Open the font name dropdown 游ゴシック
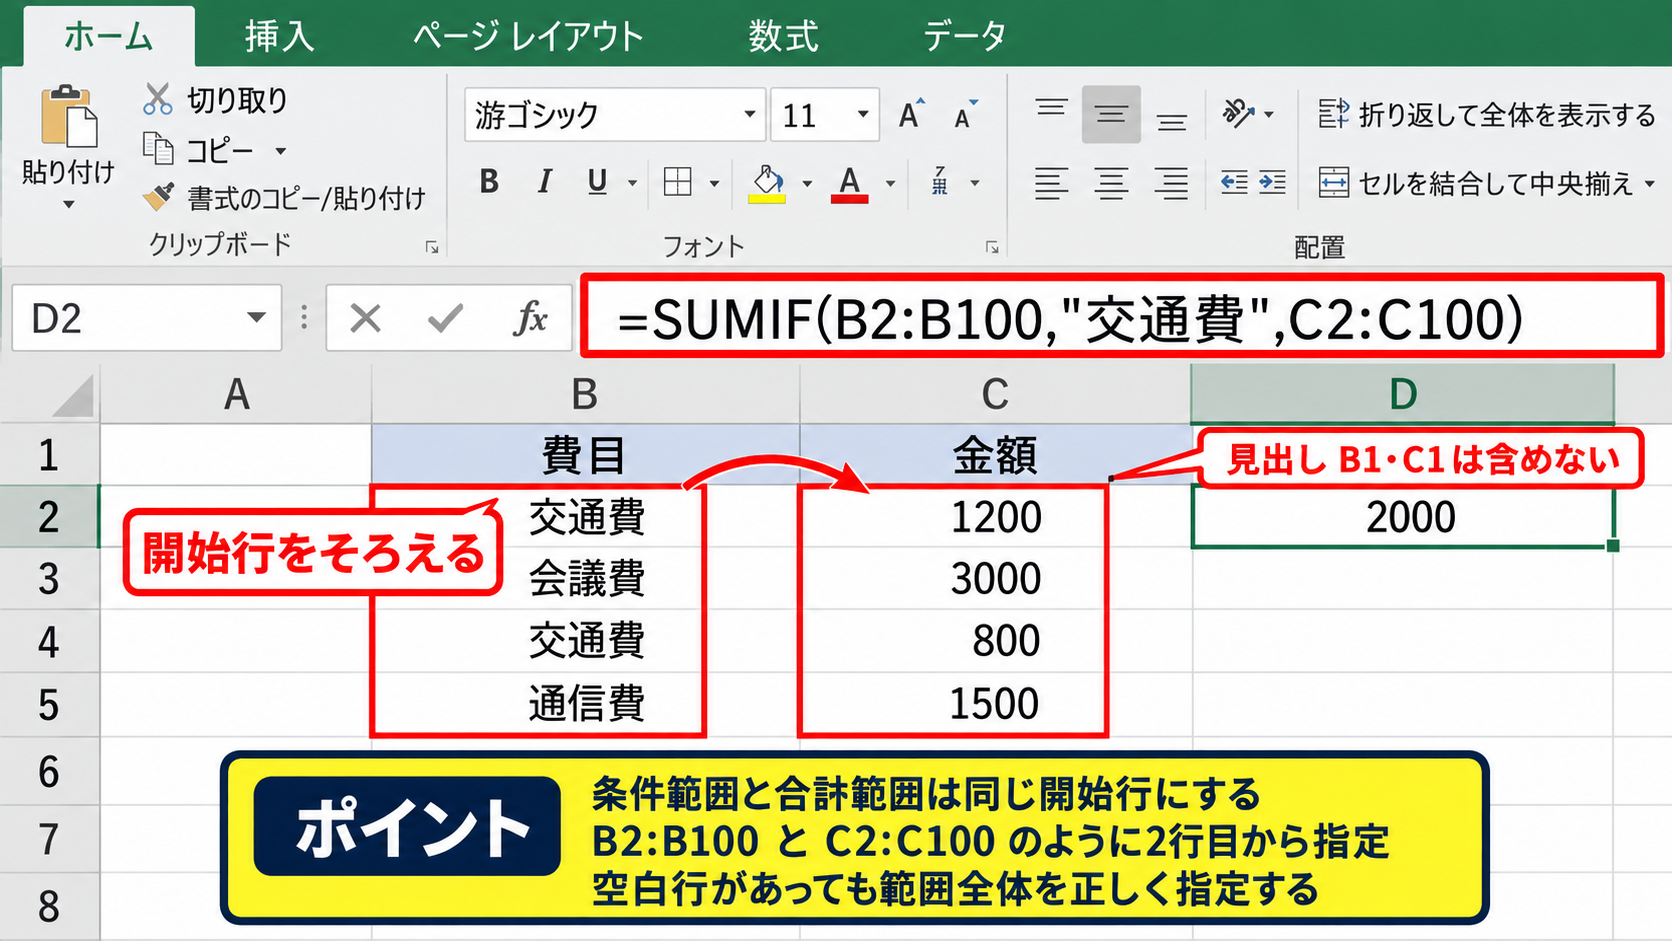 [749, 114]
